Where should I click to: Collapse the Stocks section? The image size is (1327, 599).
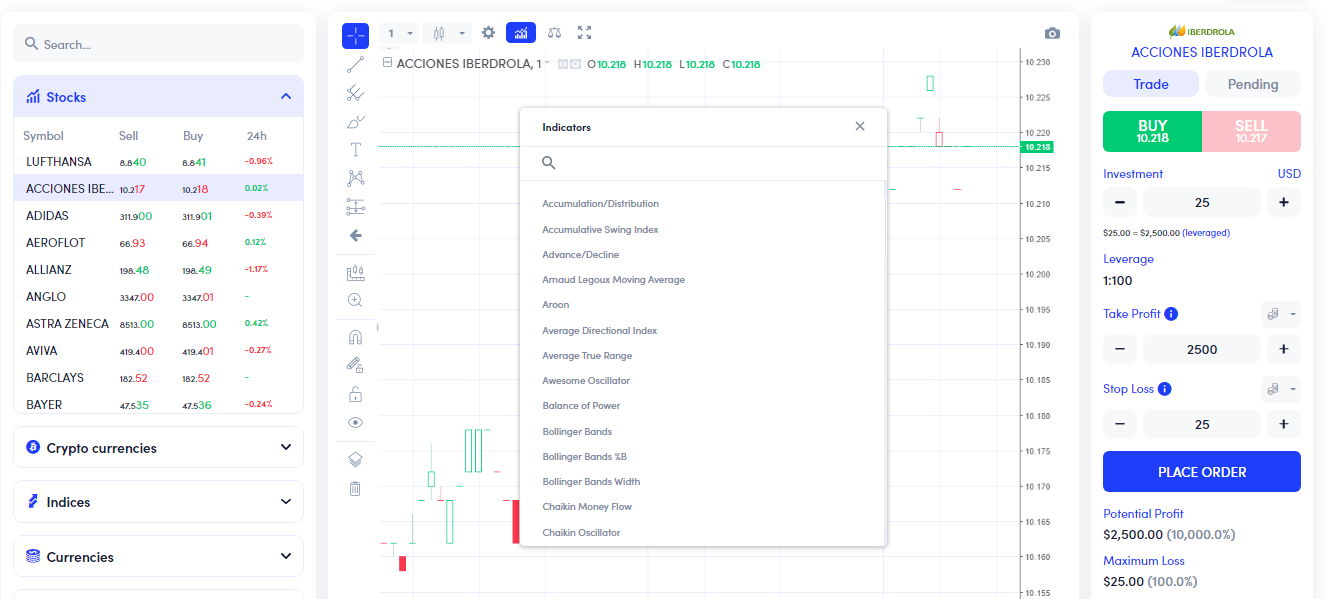point(158,97)
